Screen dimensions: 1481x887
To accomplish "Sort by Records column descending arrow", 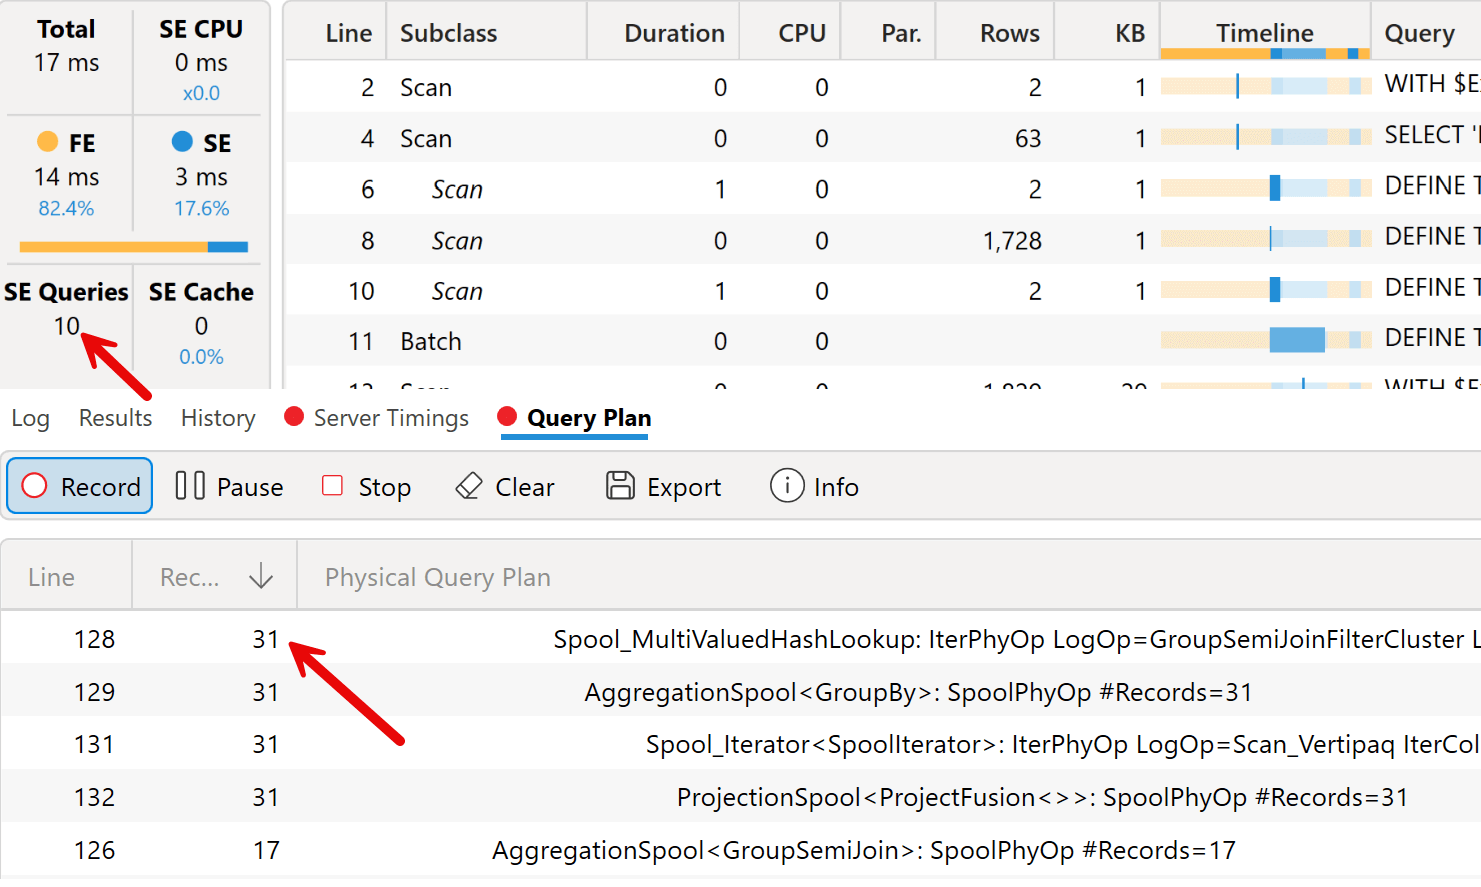I will coord(261,576).
